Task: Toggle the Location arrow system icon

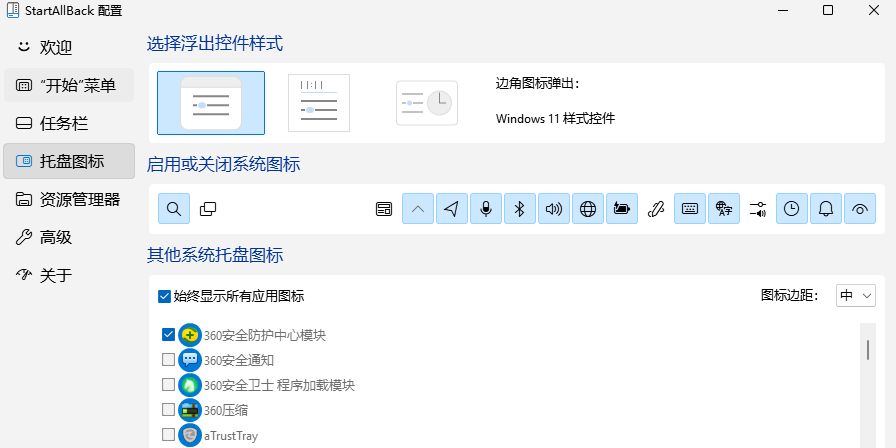Action: (x=452, y=209)
